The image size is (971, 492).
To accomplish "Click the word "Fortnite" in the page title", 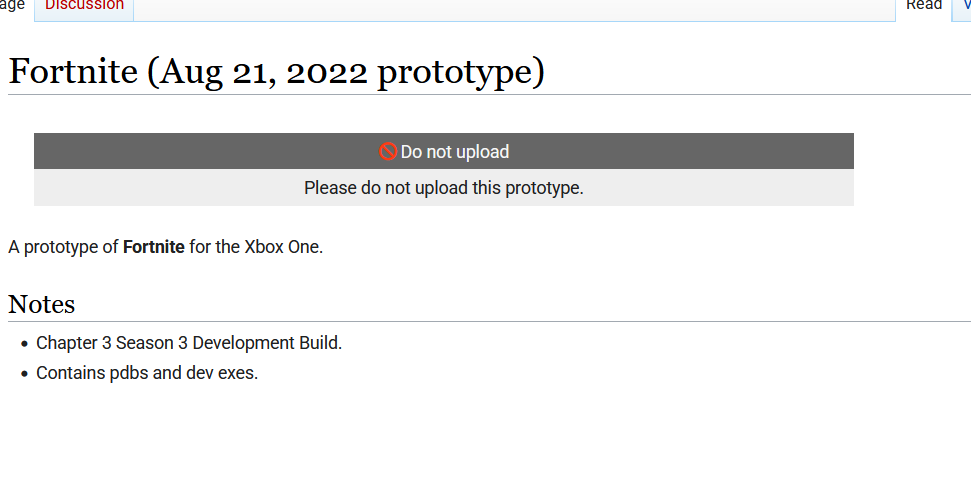I will [73, 71].
